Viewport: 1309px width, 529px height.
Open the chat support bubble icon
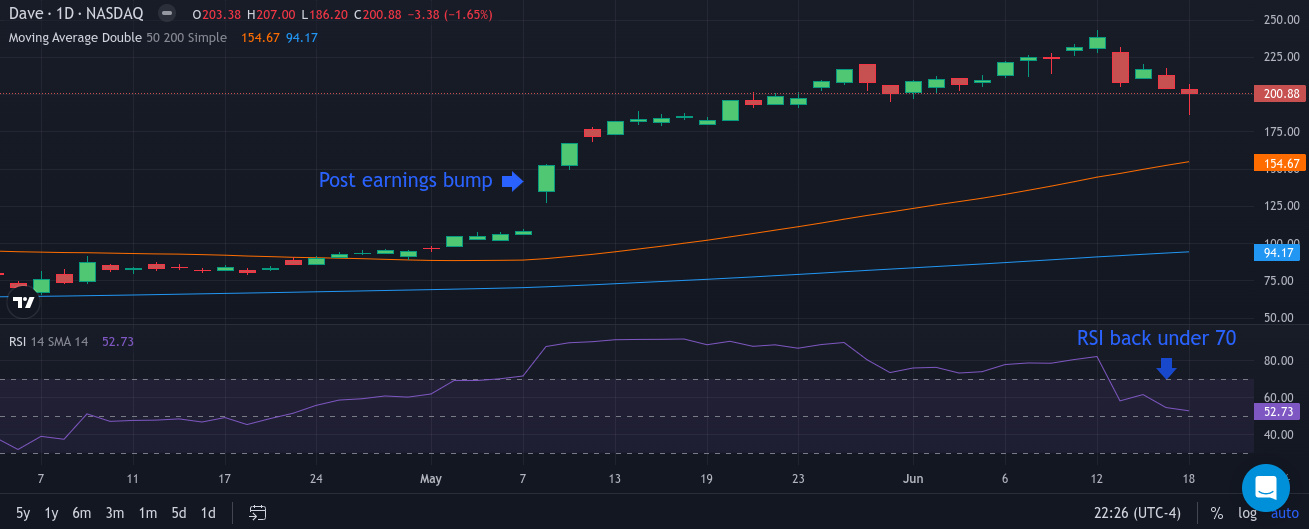click(x=1266, y=488)
